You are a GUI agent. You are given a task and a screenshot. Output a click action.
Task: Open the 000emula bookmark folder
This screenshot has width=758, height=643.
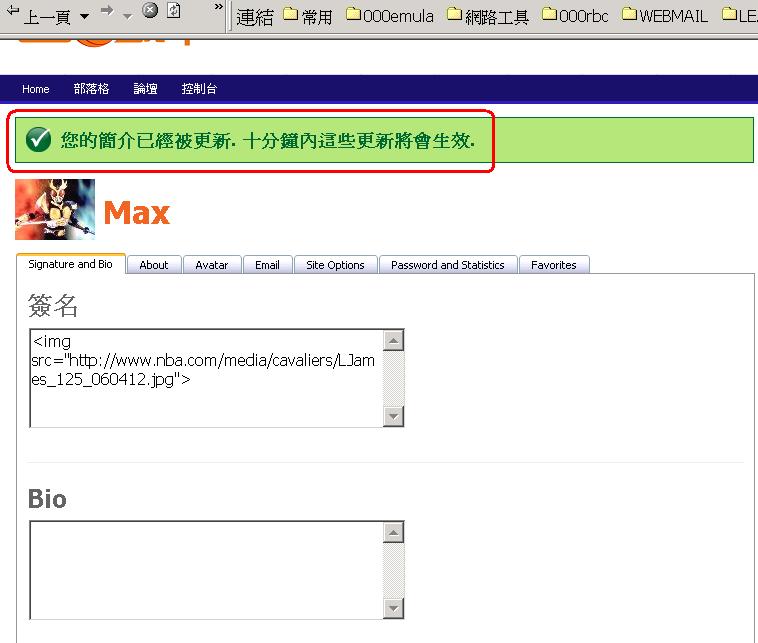[x=390, y=16]
